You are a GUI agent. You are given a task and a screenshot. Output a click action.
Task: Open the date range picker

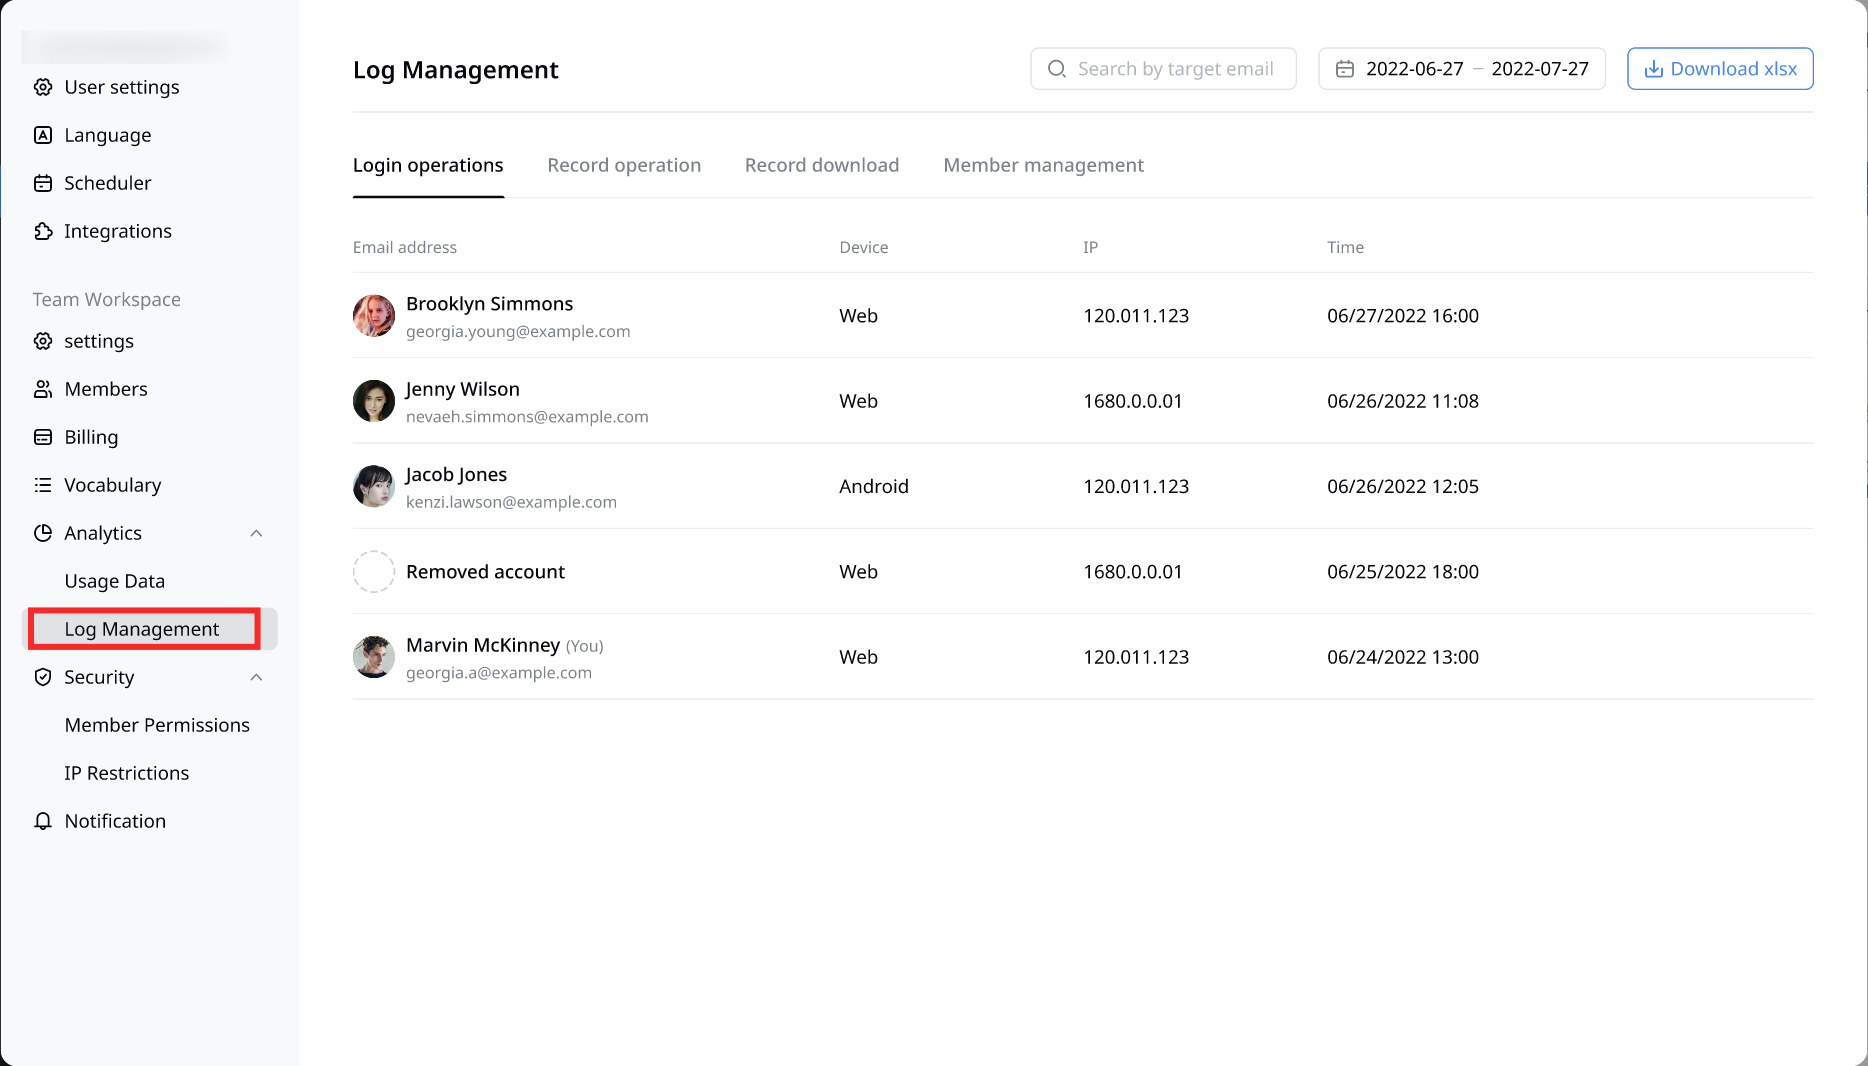click(x=1462, y=68)
